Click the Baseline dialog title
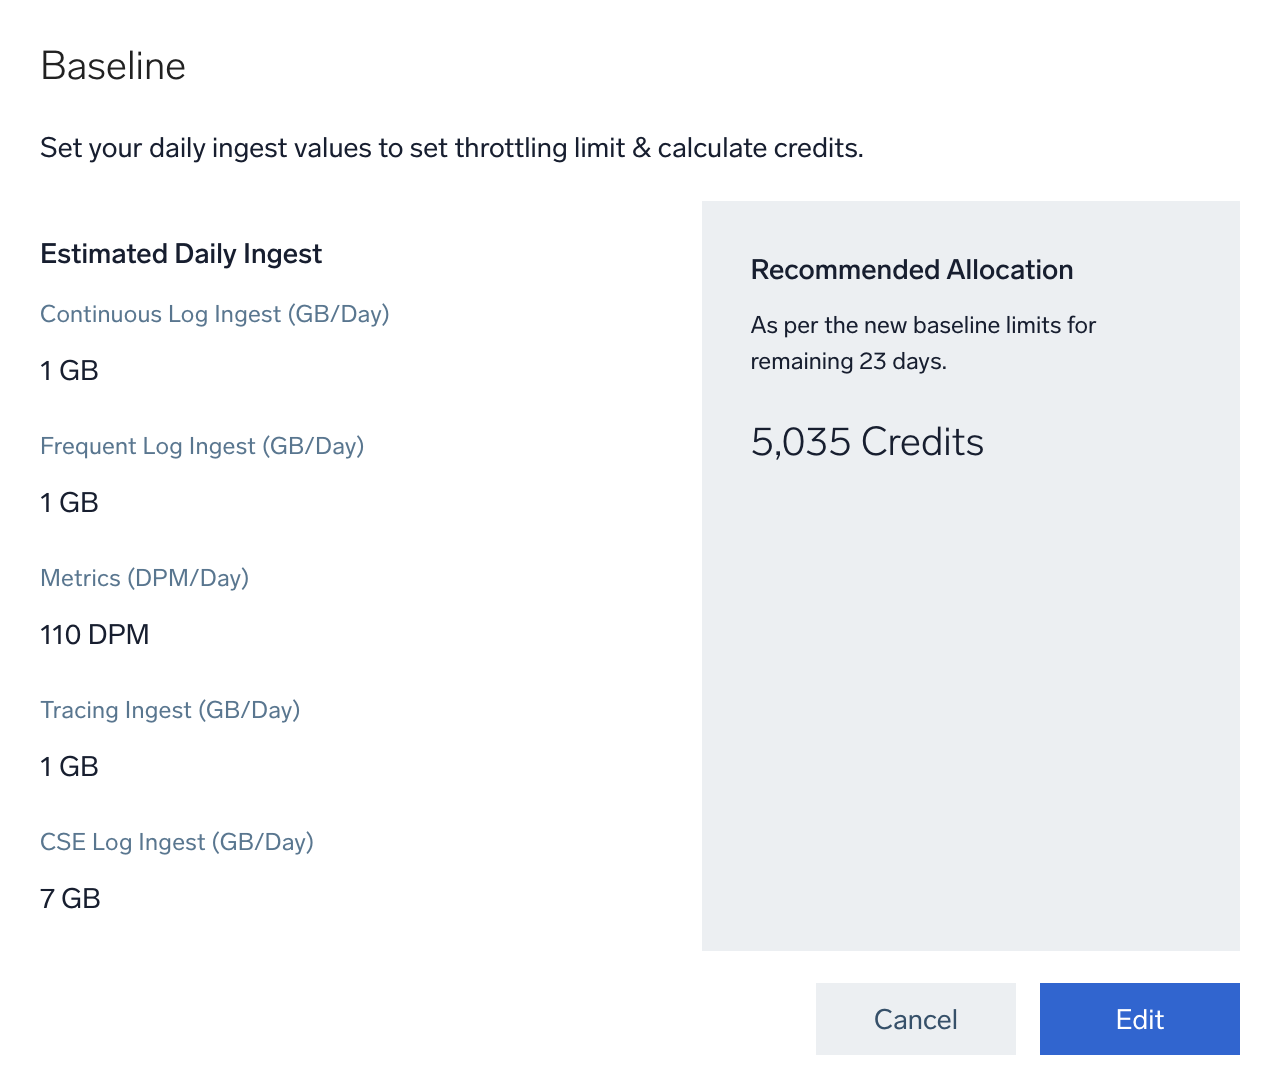Viewport: 1276px width, 1092px height. (x=113, y=66)
